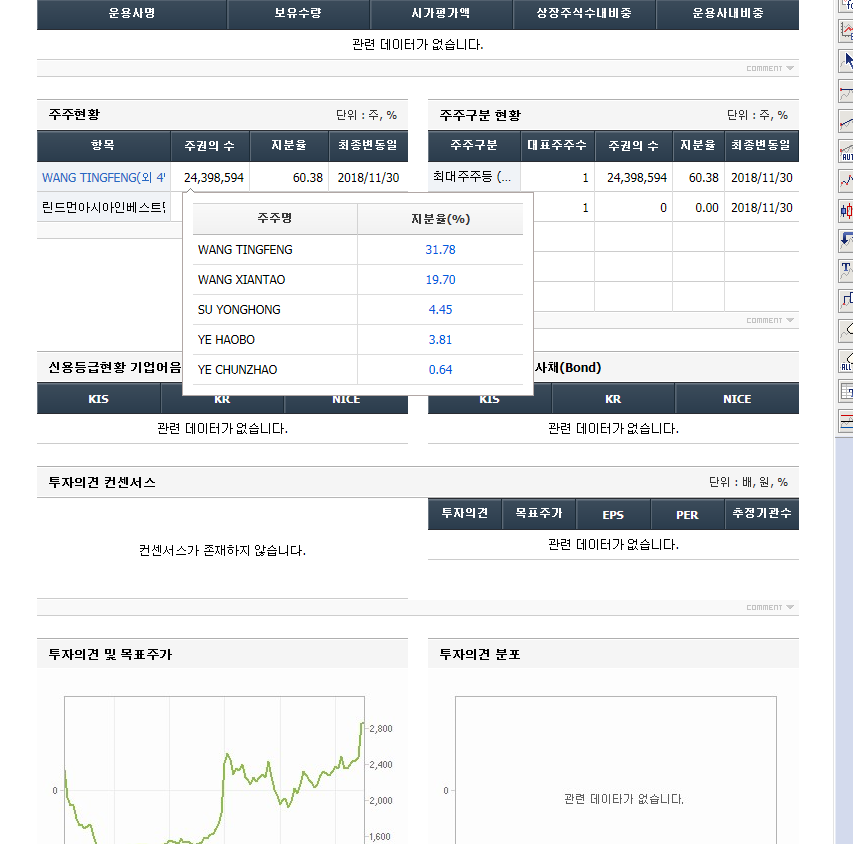853x844 pixels.
Task: Click SU YONGHONG name in the popup
Action: 239,310
